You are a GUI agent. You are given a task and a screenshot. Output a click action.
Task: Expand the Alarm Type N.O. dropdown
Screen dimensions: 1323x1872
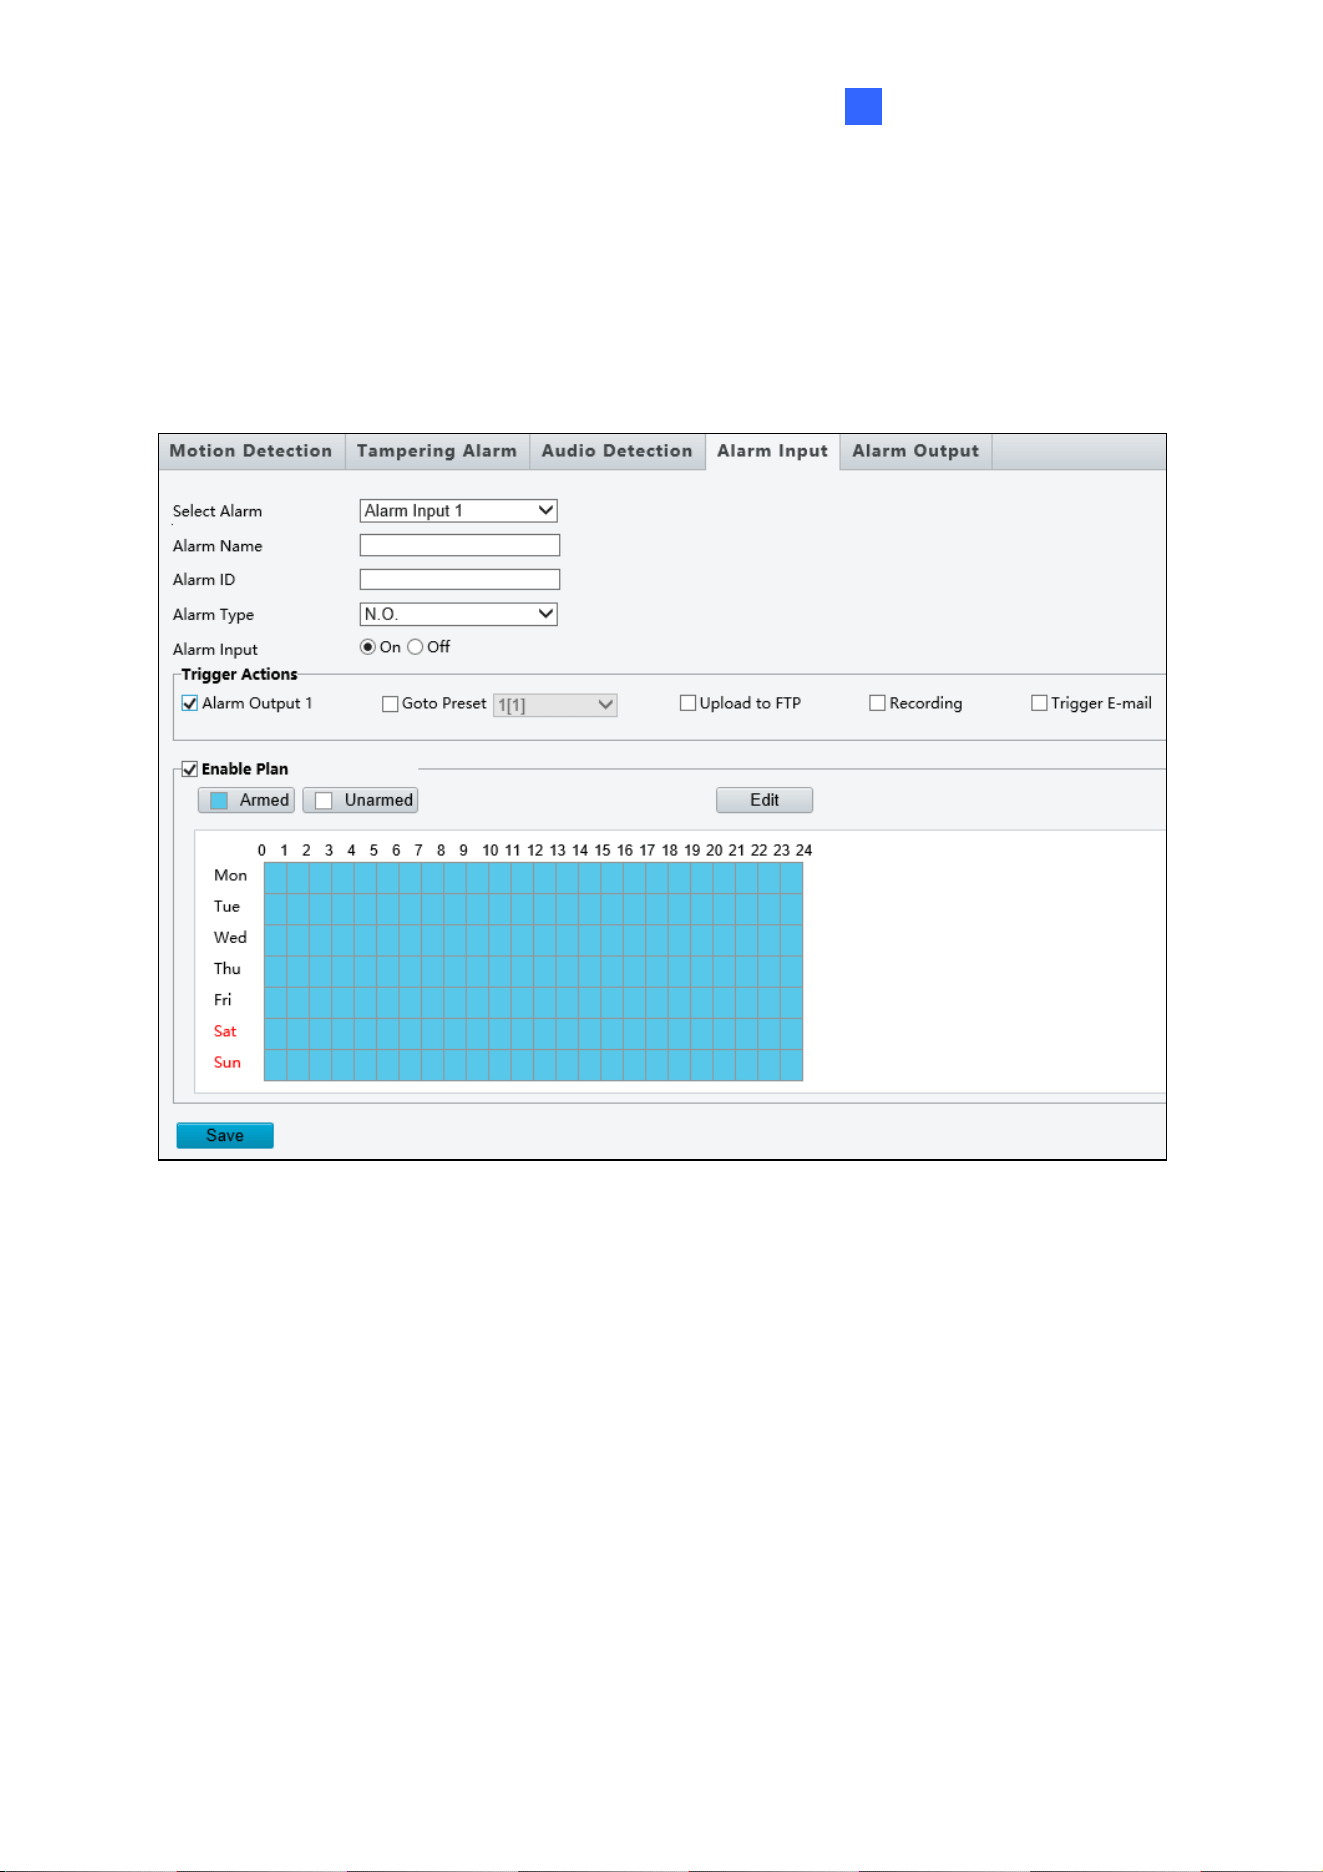458,614
